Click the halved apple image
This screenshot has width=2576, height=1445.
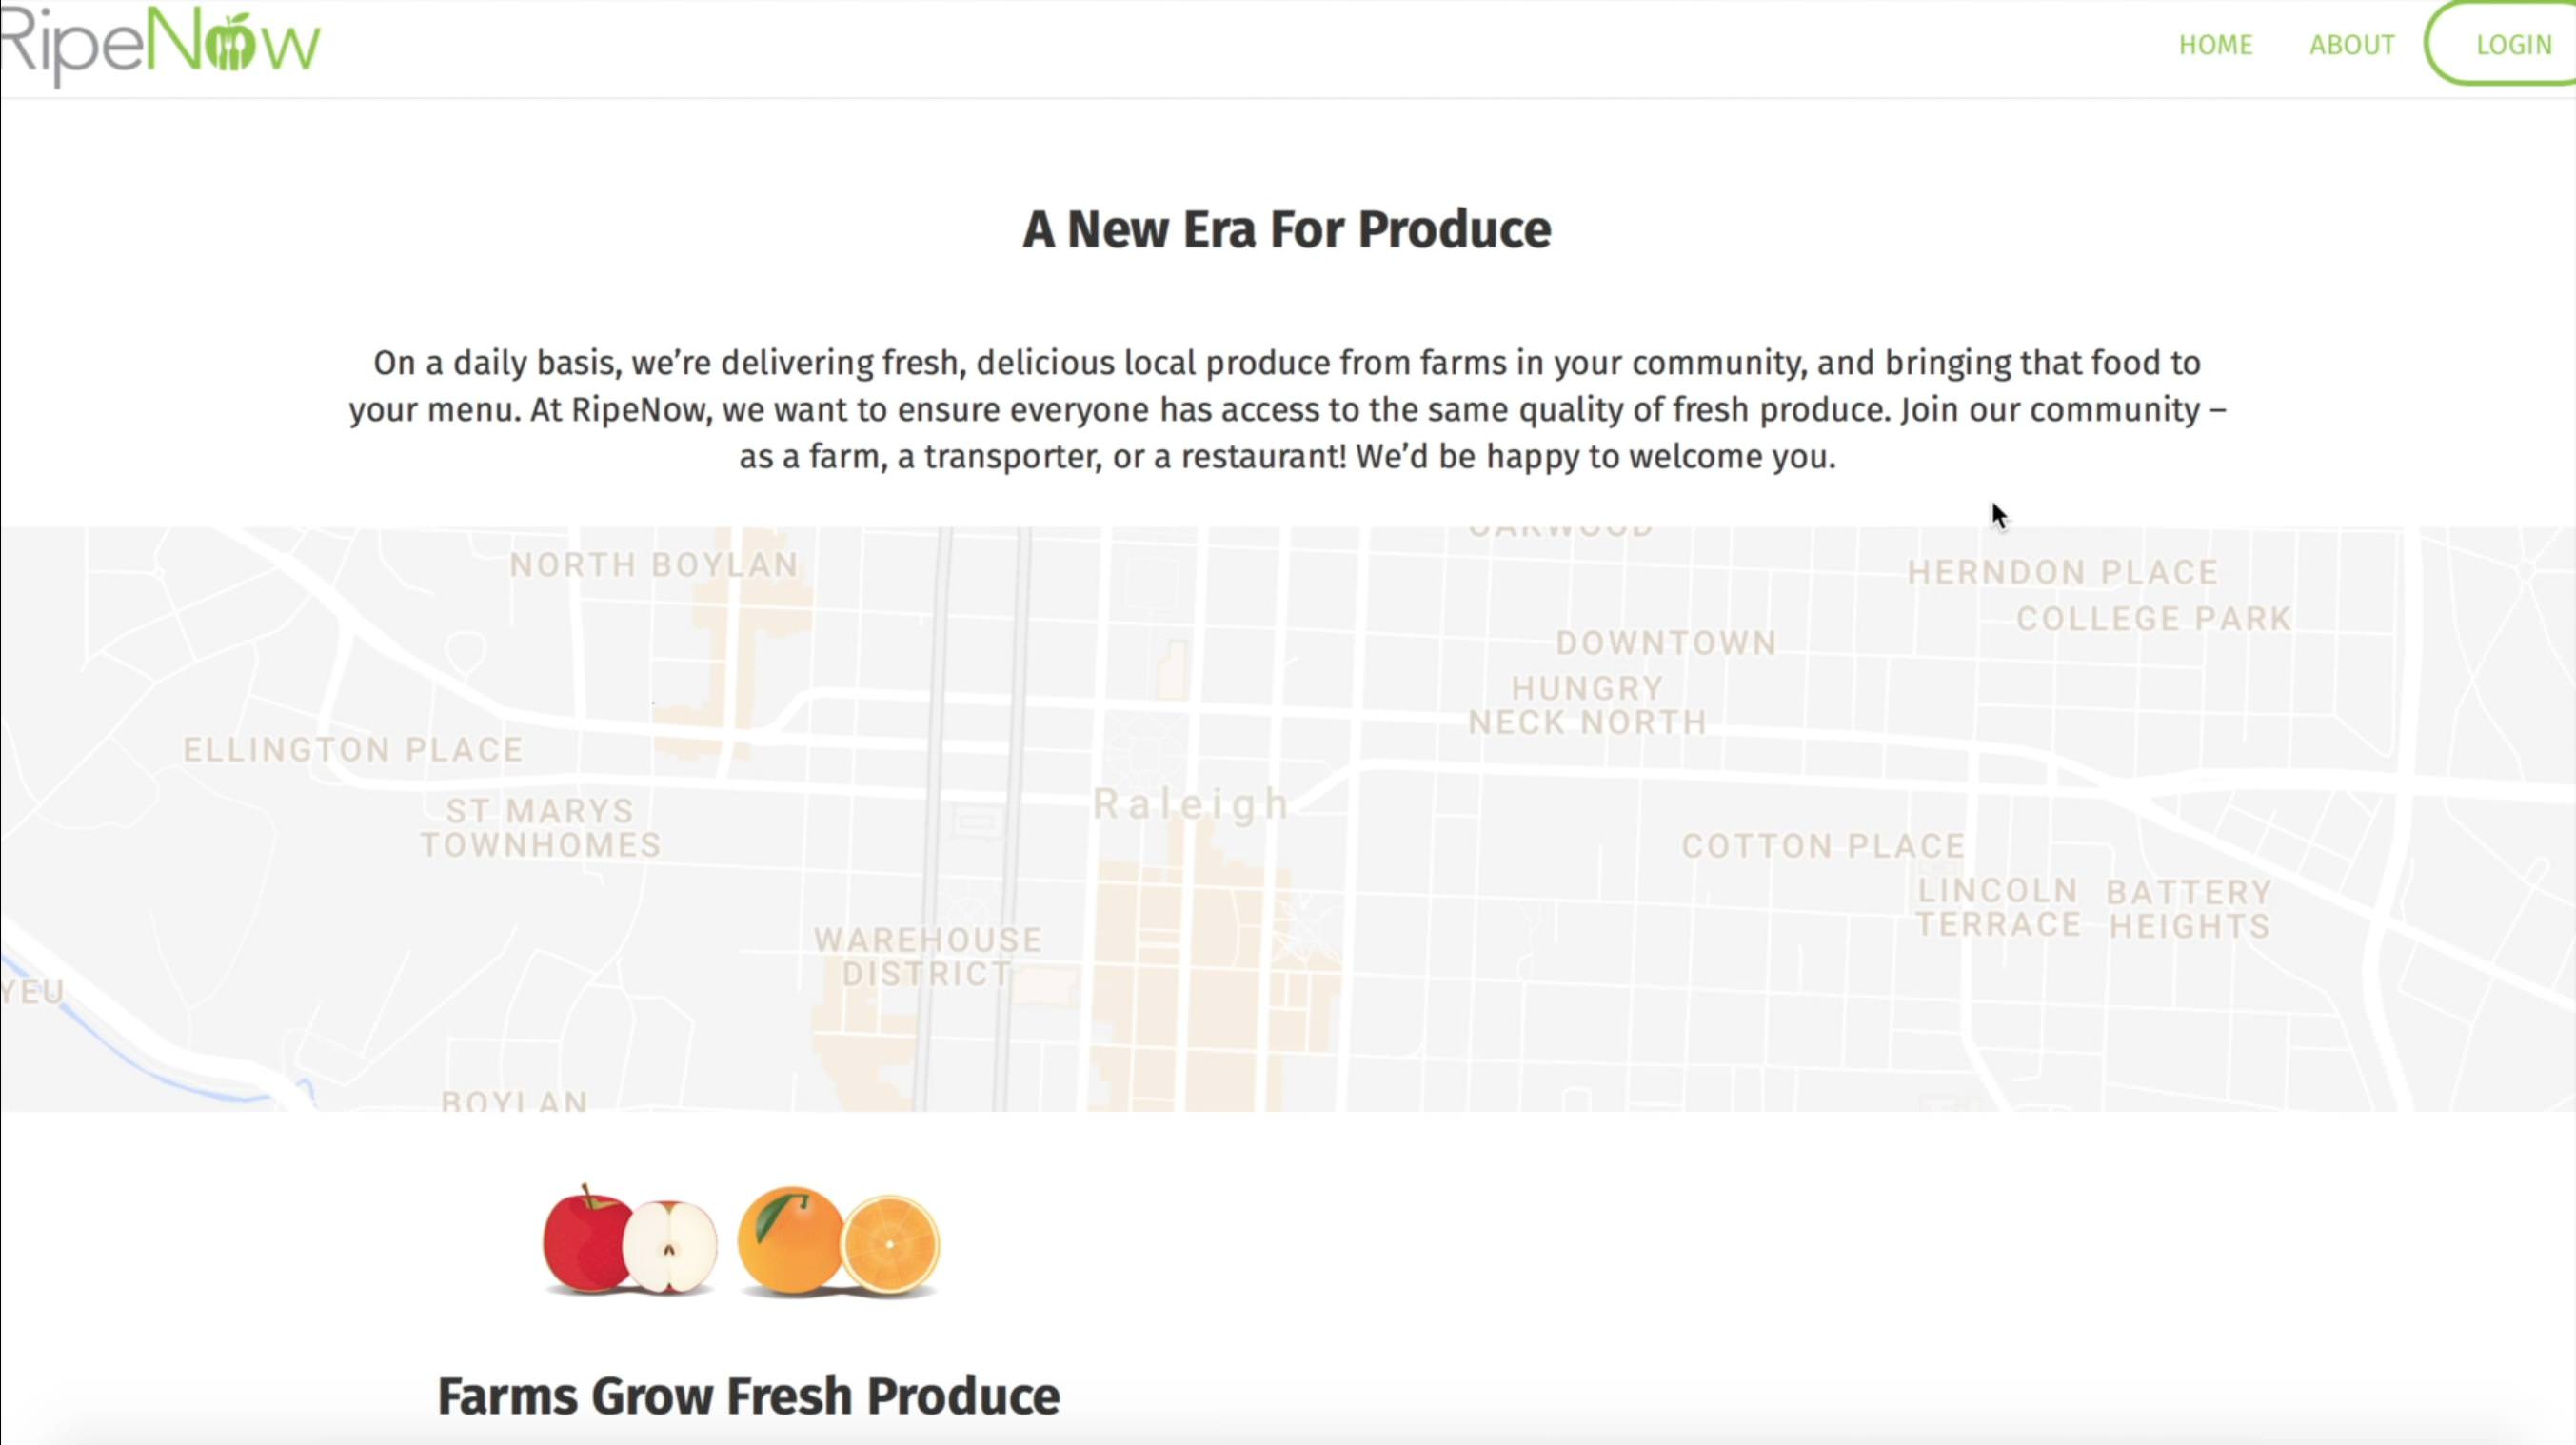pos(670,1247)
